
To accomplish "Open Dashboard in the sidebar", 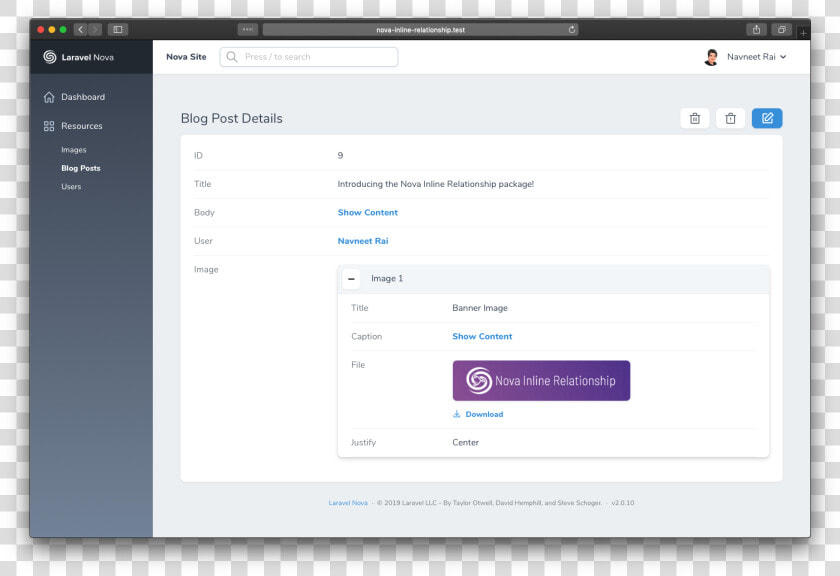I will pyautogui.click(x=83, y=97).
